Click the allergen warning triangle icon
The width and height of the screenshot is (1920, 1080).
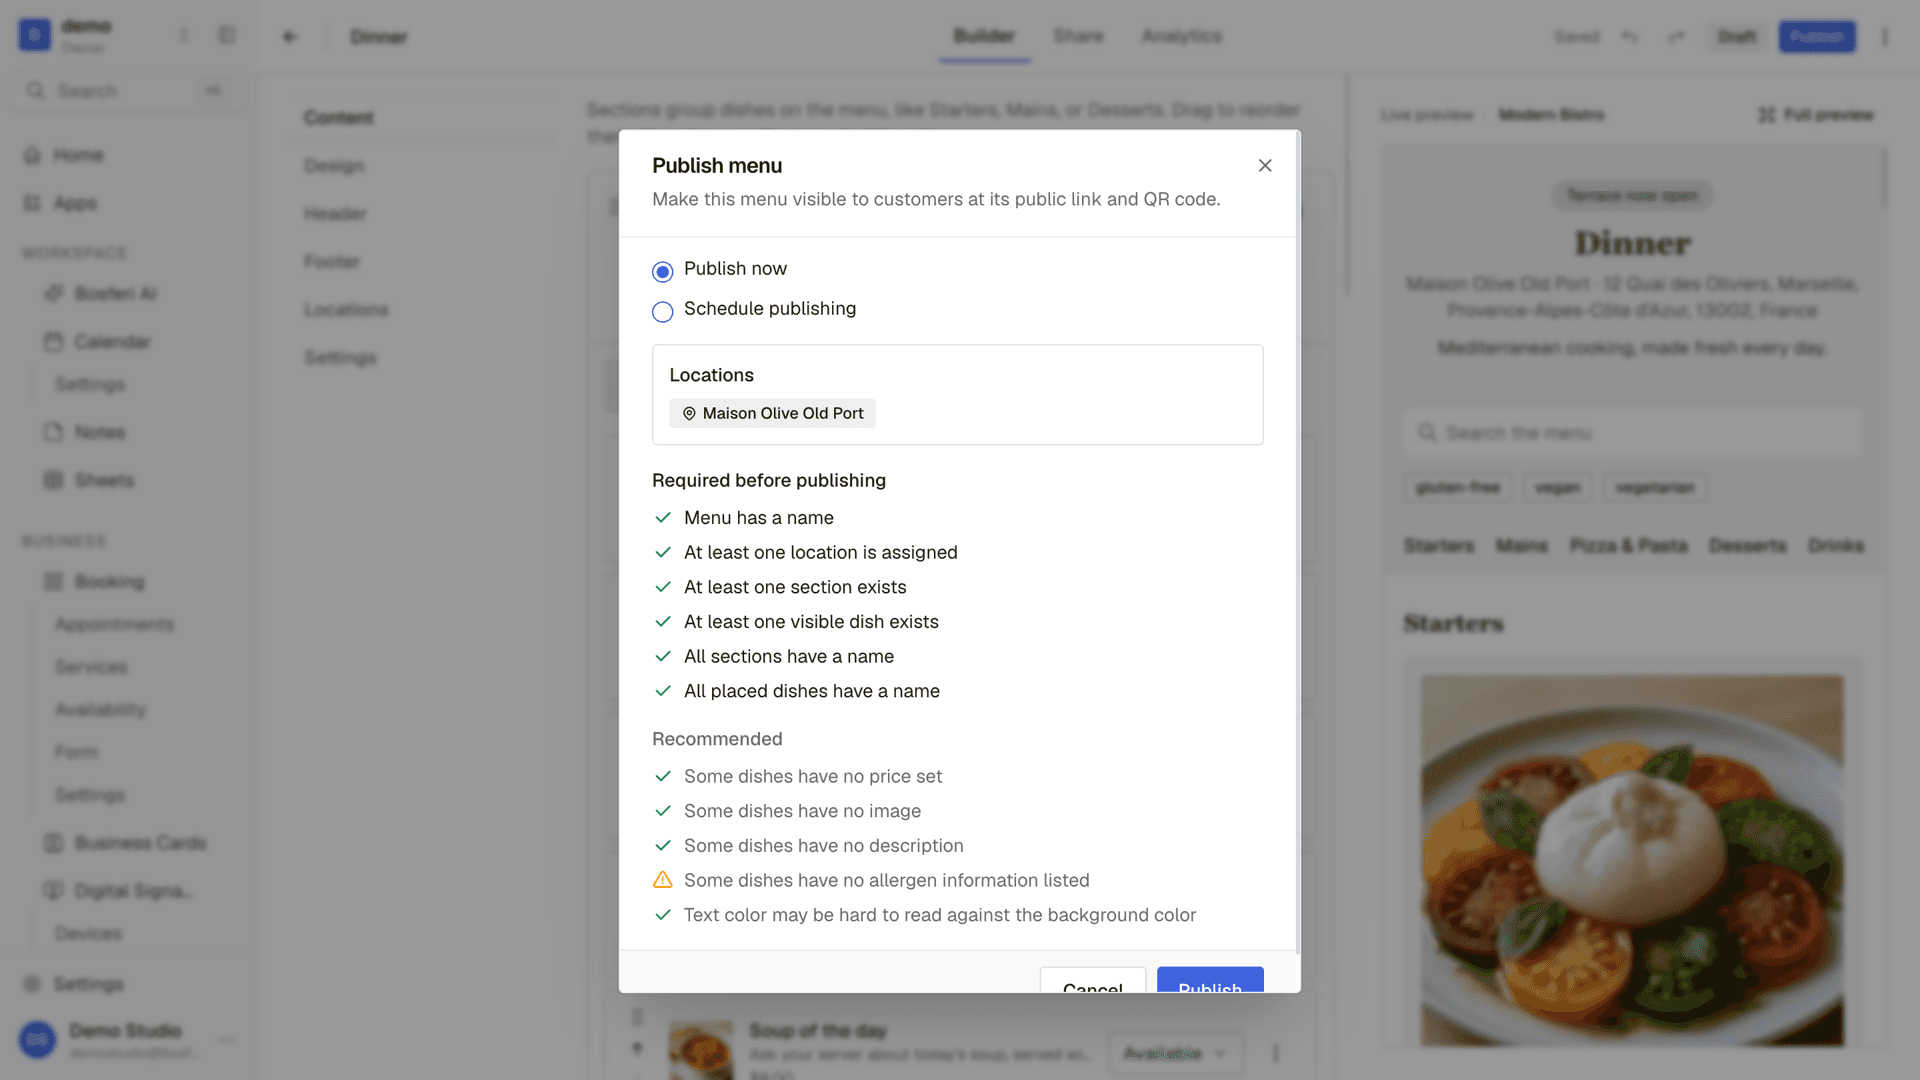[662, 880]
